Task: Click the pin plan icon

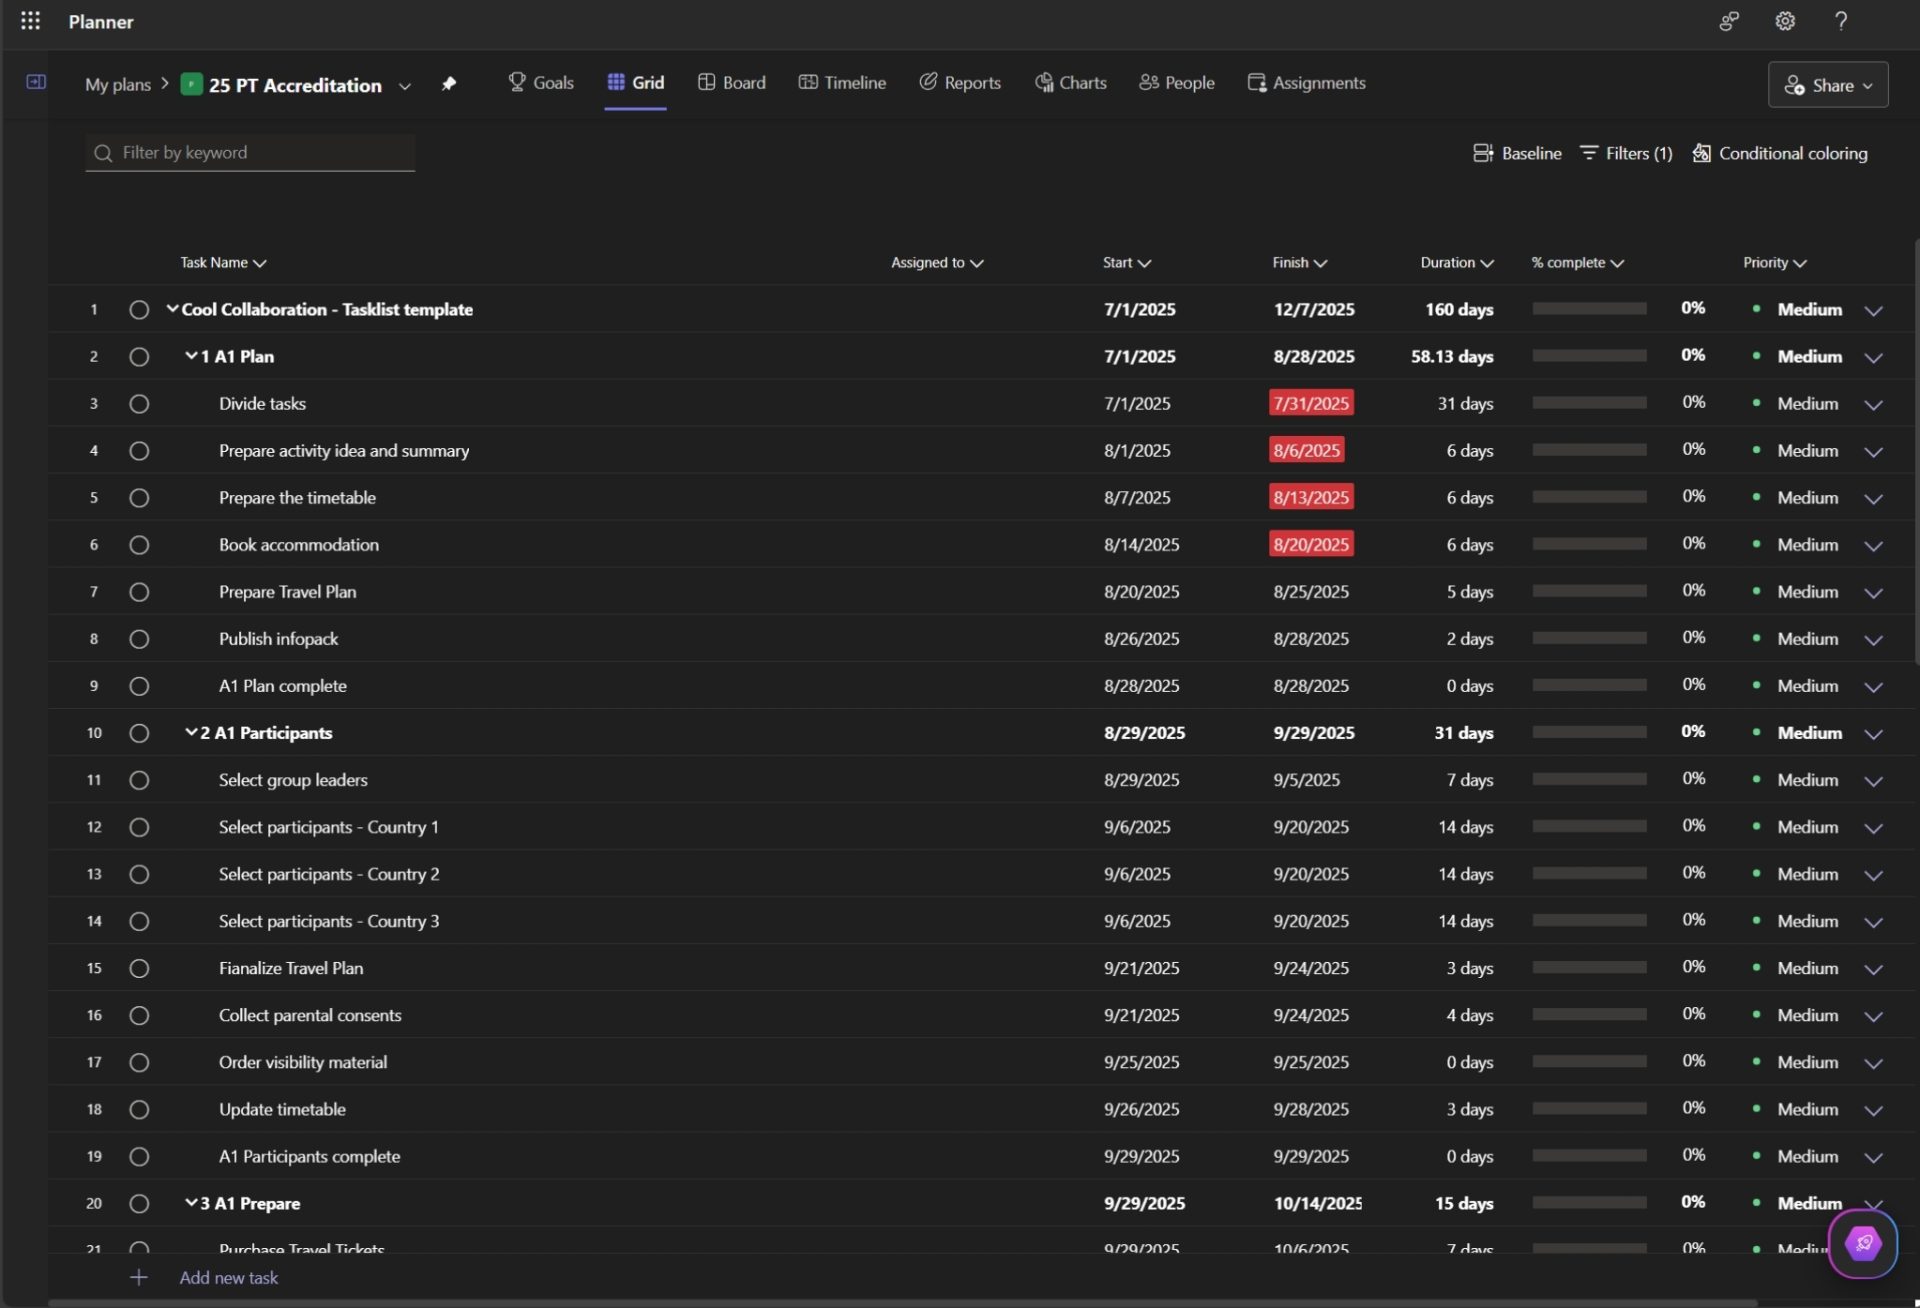Action: 449,84
